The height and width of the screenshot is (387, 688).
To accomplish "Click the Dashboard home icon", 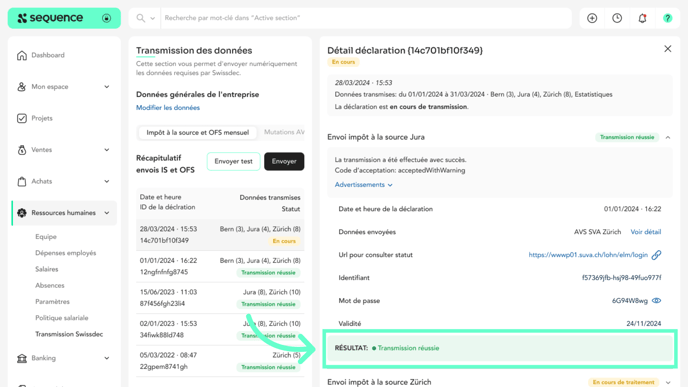I will (x=22, y=55).
